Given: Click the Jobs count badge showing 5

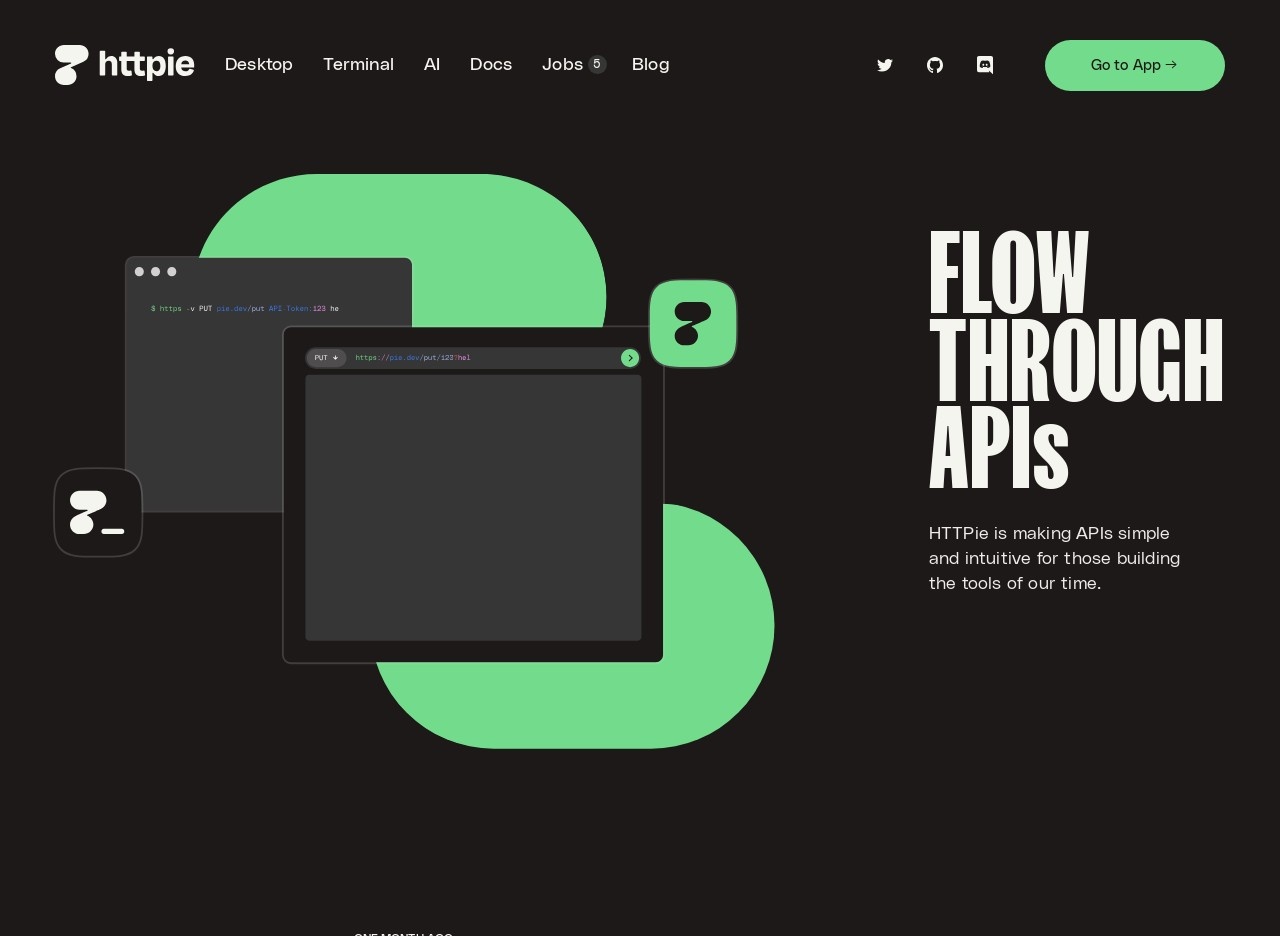Looking at the screenshot, I should [x=597, y=64].
